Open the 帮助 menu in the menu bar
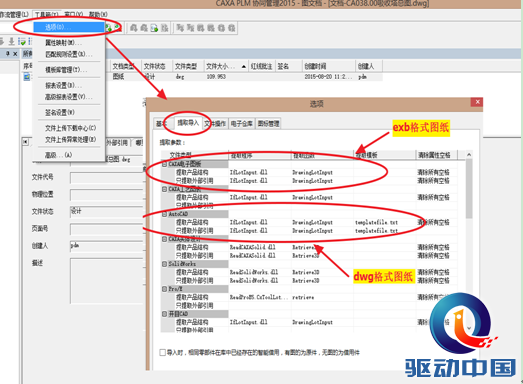 pos(98,14)
